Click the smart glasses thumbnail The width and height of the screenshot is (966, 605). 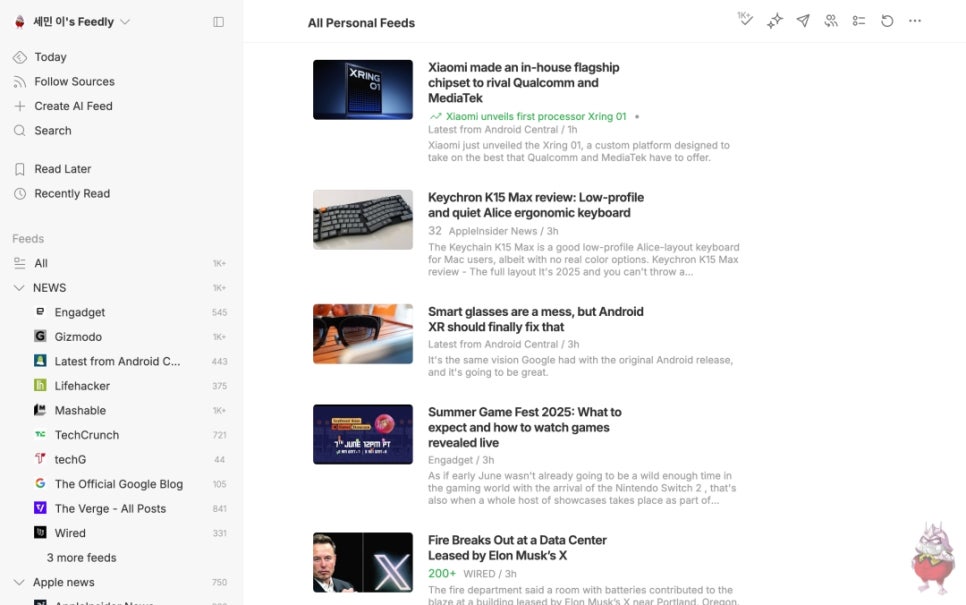[x=363, y=333]
